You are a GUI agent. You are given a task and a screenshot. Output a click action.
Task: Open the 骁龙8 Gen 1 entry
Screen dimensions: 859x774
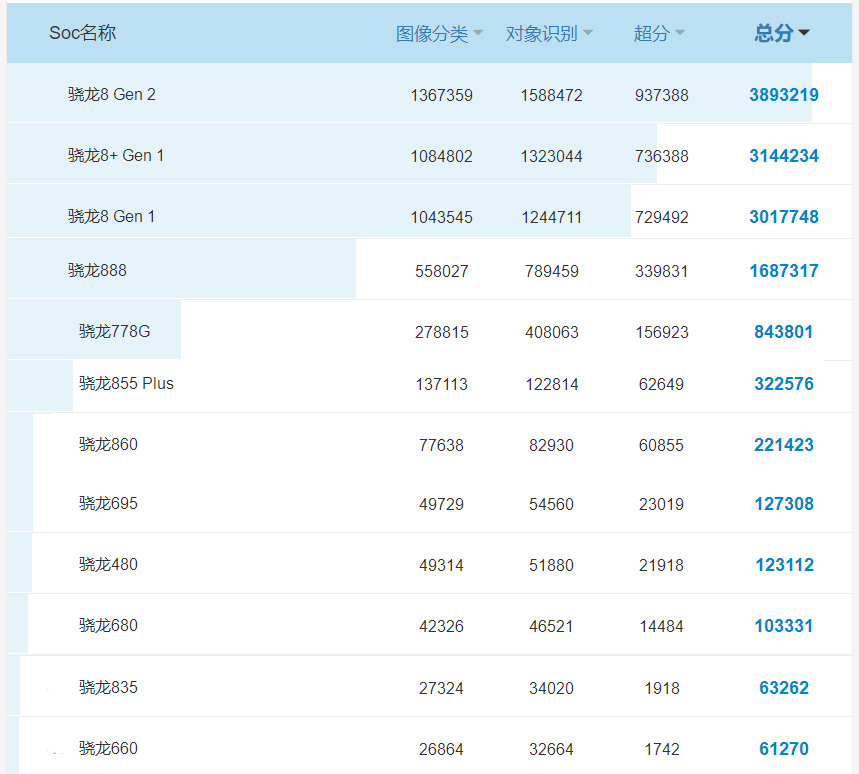tap(112, 217)
